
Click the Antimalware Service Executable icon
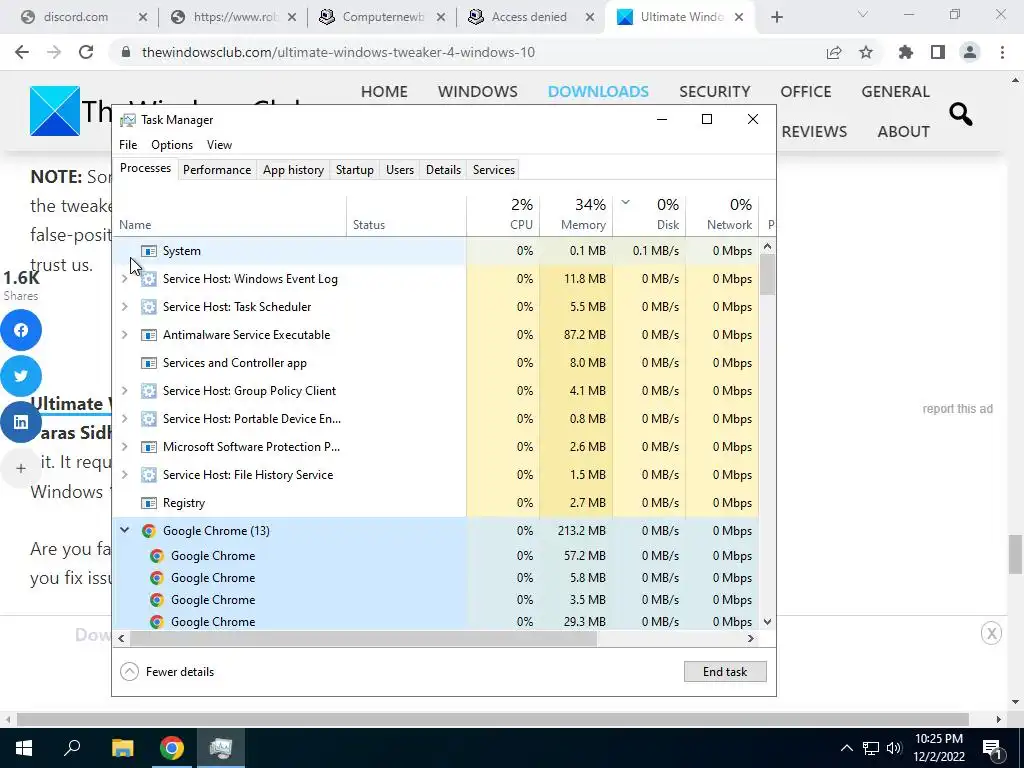(x=149, y=335)
